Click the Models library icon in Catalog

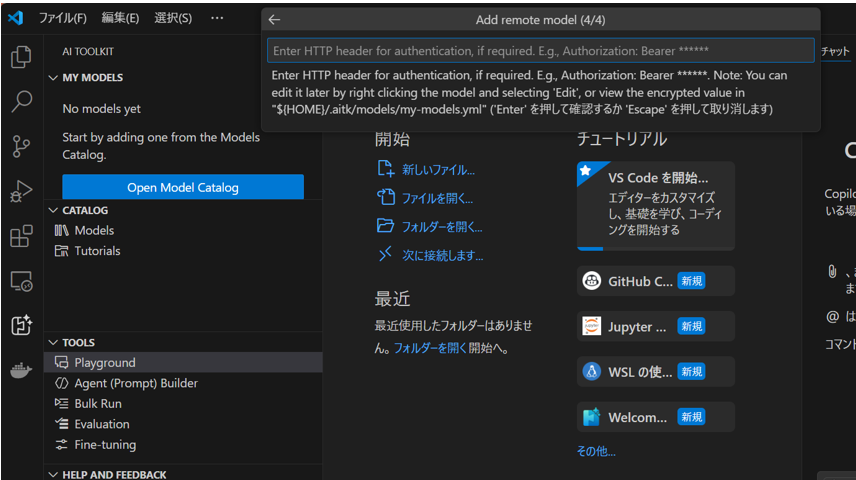(61, 230)
